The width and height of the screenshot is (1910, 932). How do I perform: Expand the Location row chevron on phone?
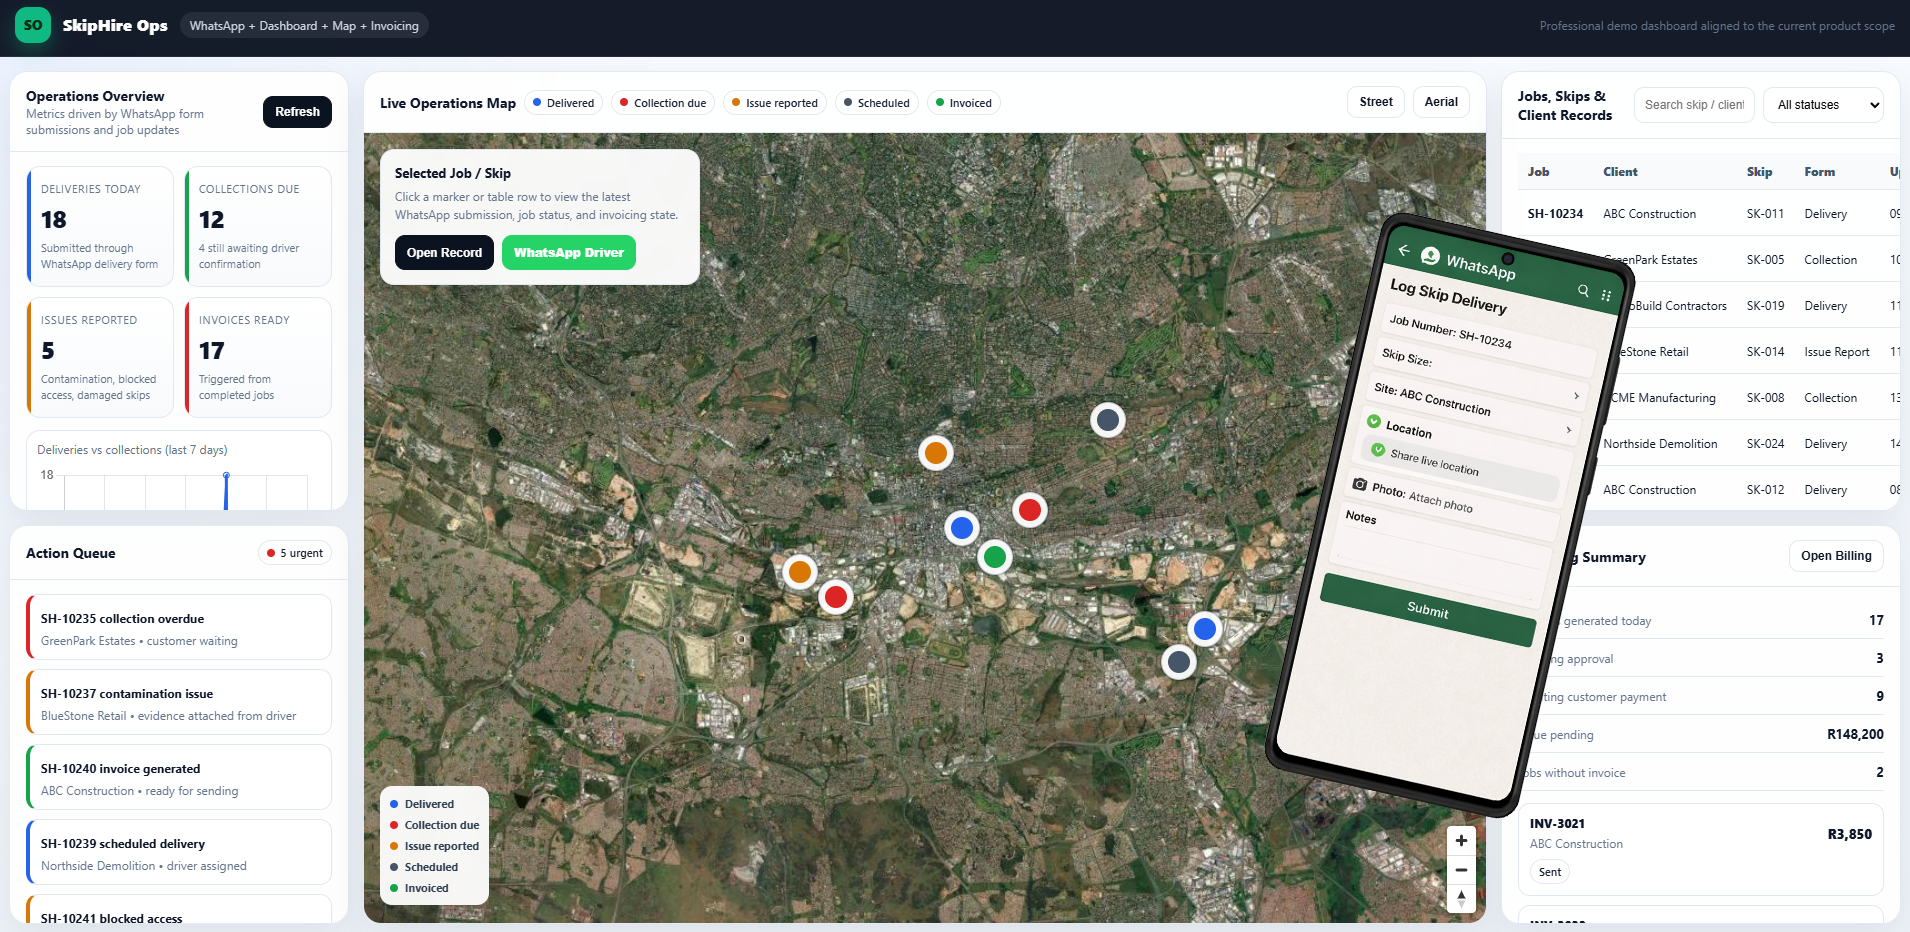(1568, 430)
